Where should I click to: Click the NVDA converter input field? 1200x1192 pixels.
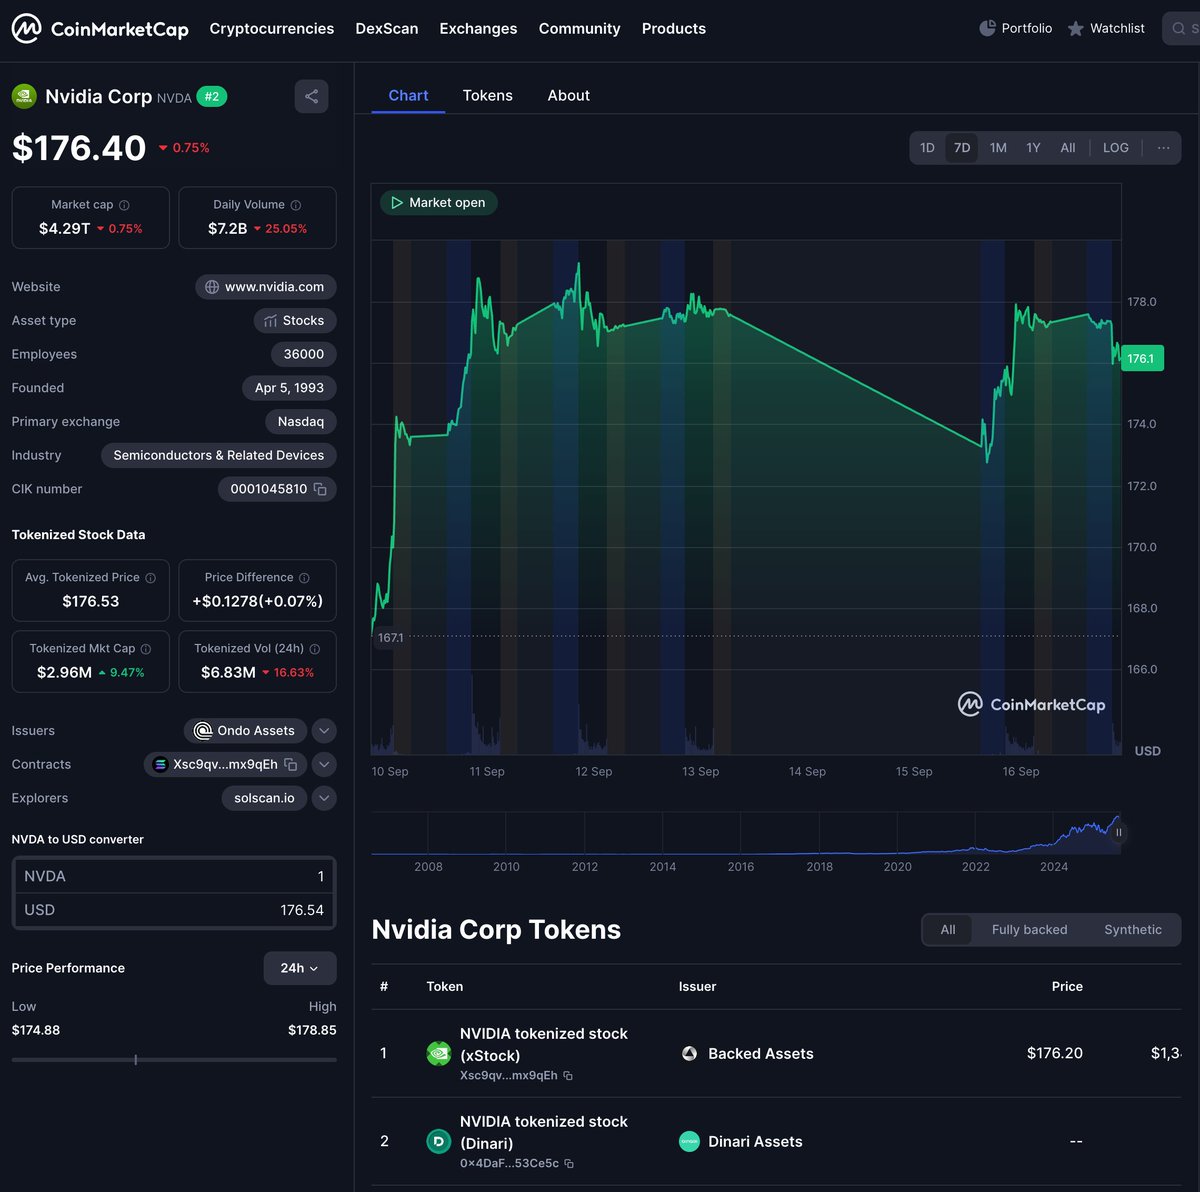tap(174, 876)
